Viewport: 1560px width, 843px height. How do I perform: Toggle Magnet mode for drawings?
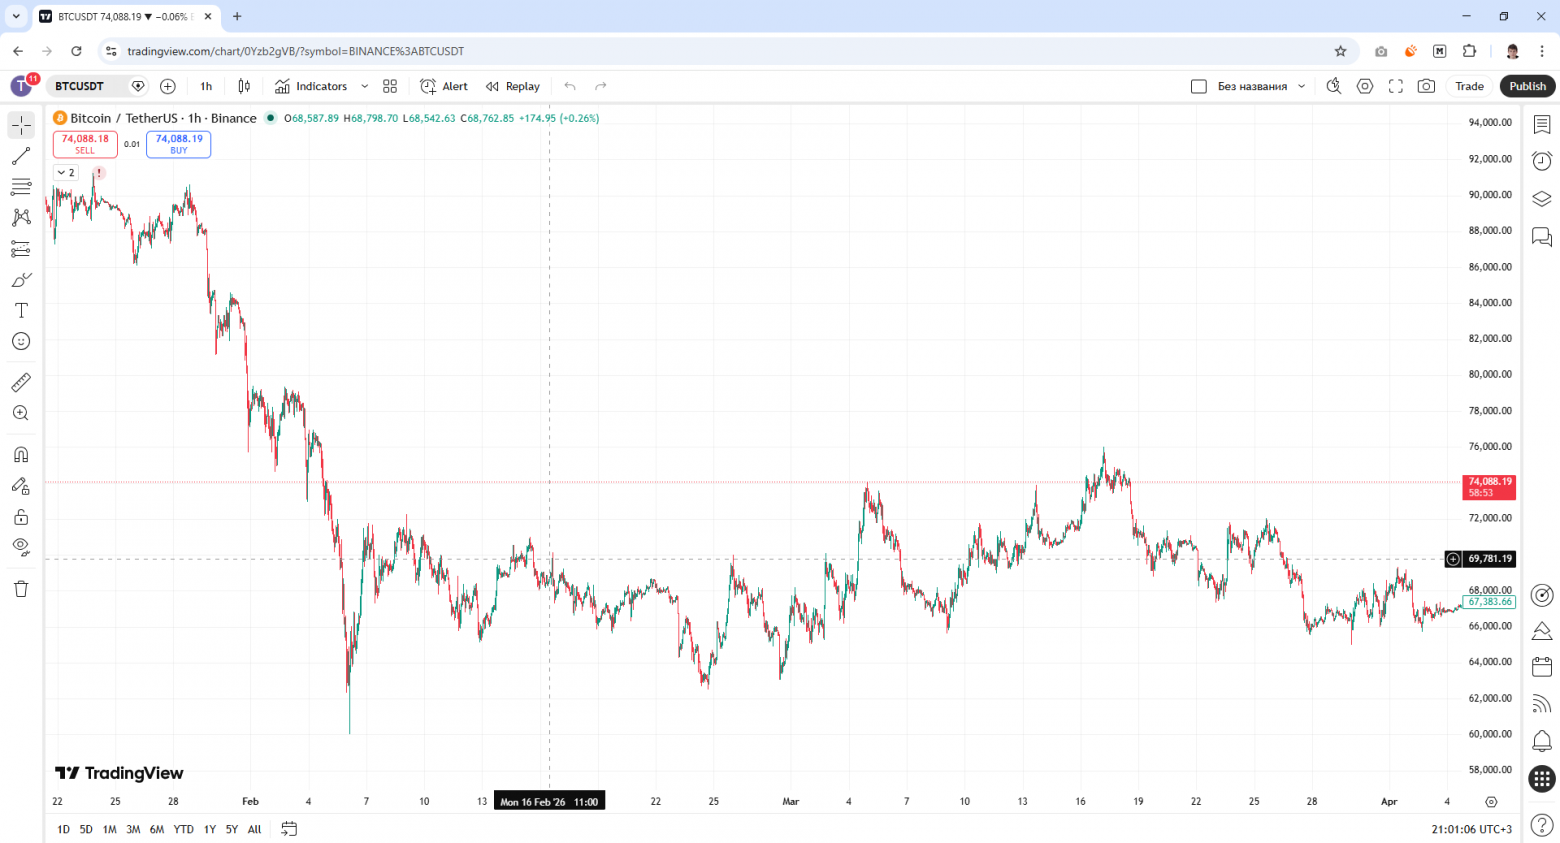click(21, 455)
